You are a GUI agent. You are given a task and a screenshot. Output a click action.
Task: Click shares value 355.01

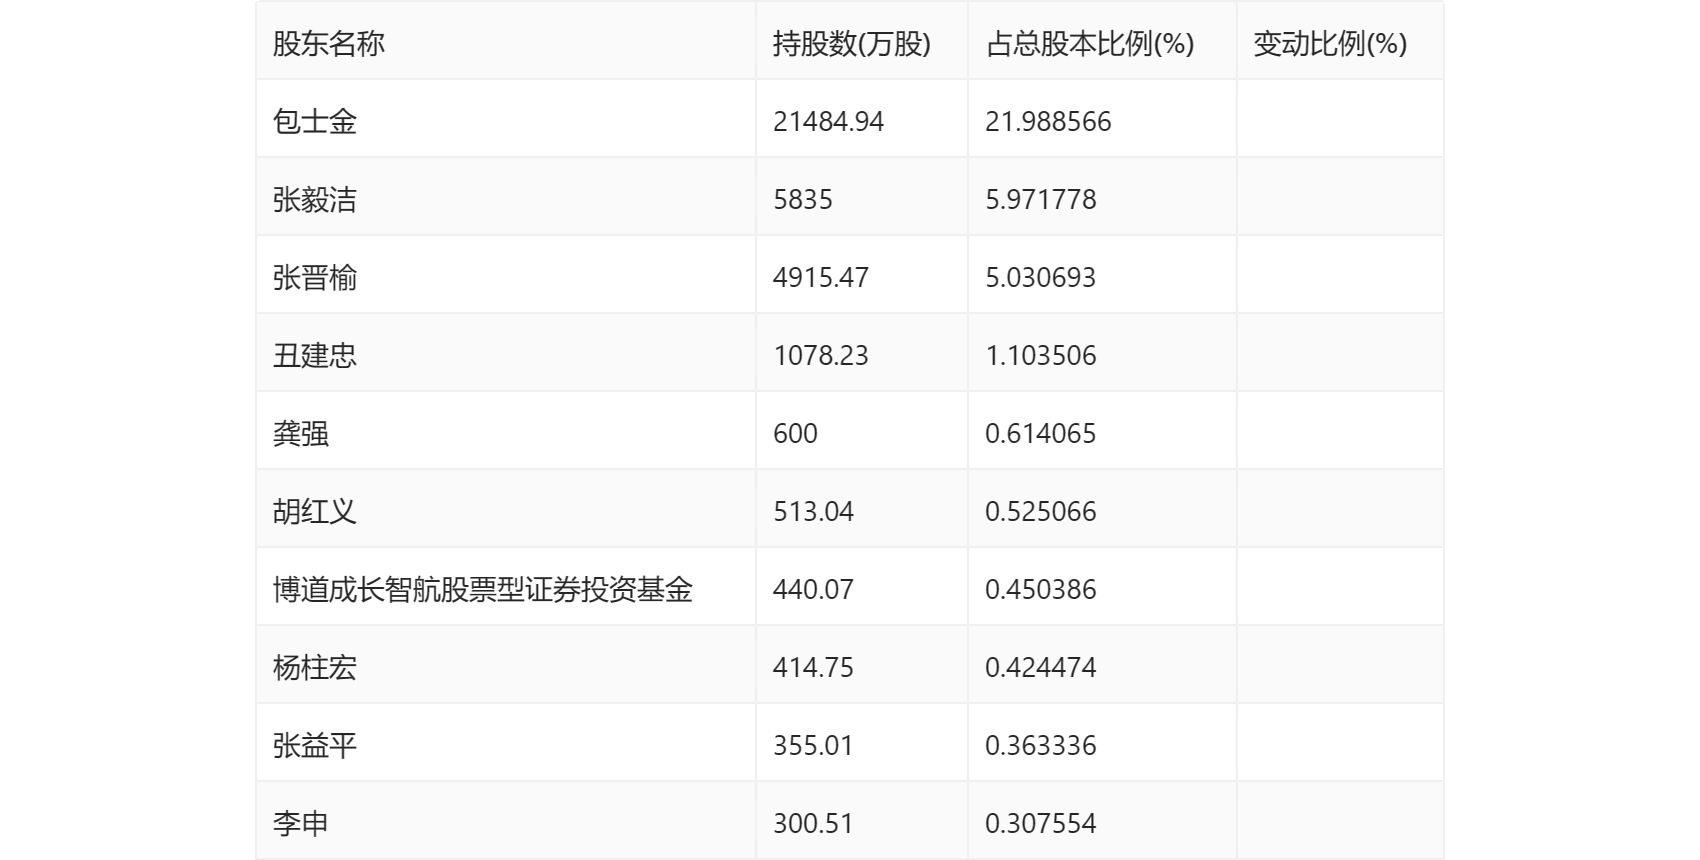click(x=813, y=745)
